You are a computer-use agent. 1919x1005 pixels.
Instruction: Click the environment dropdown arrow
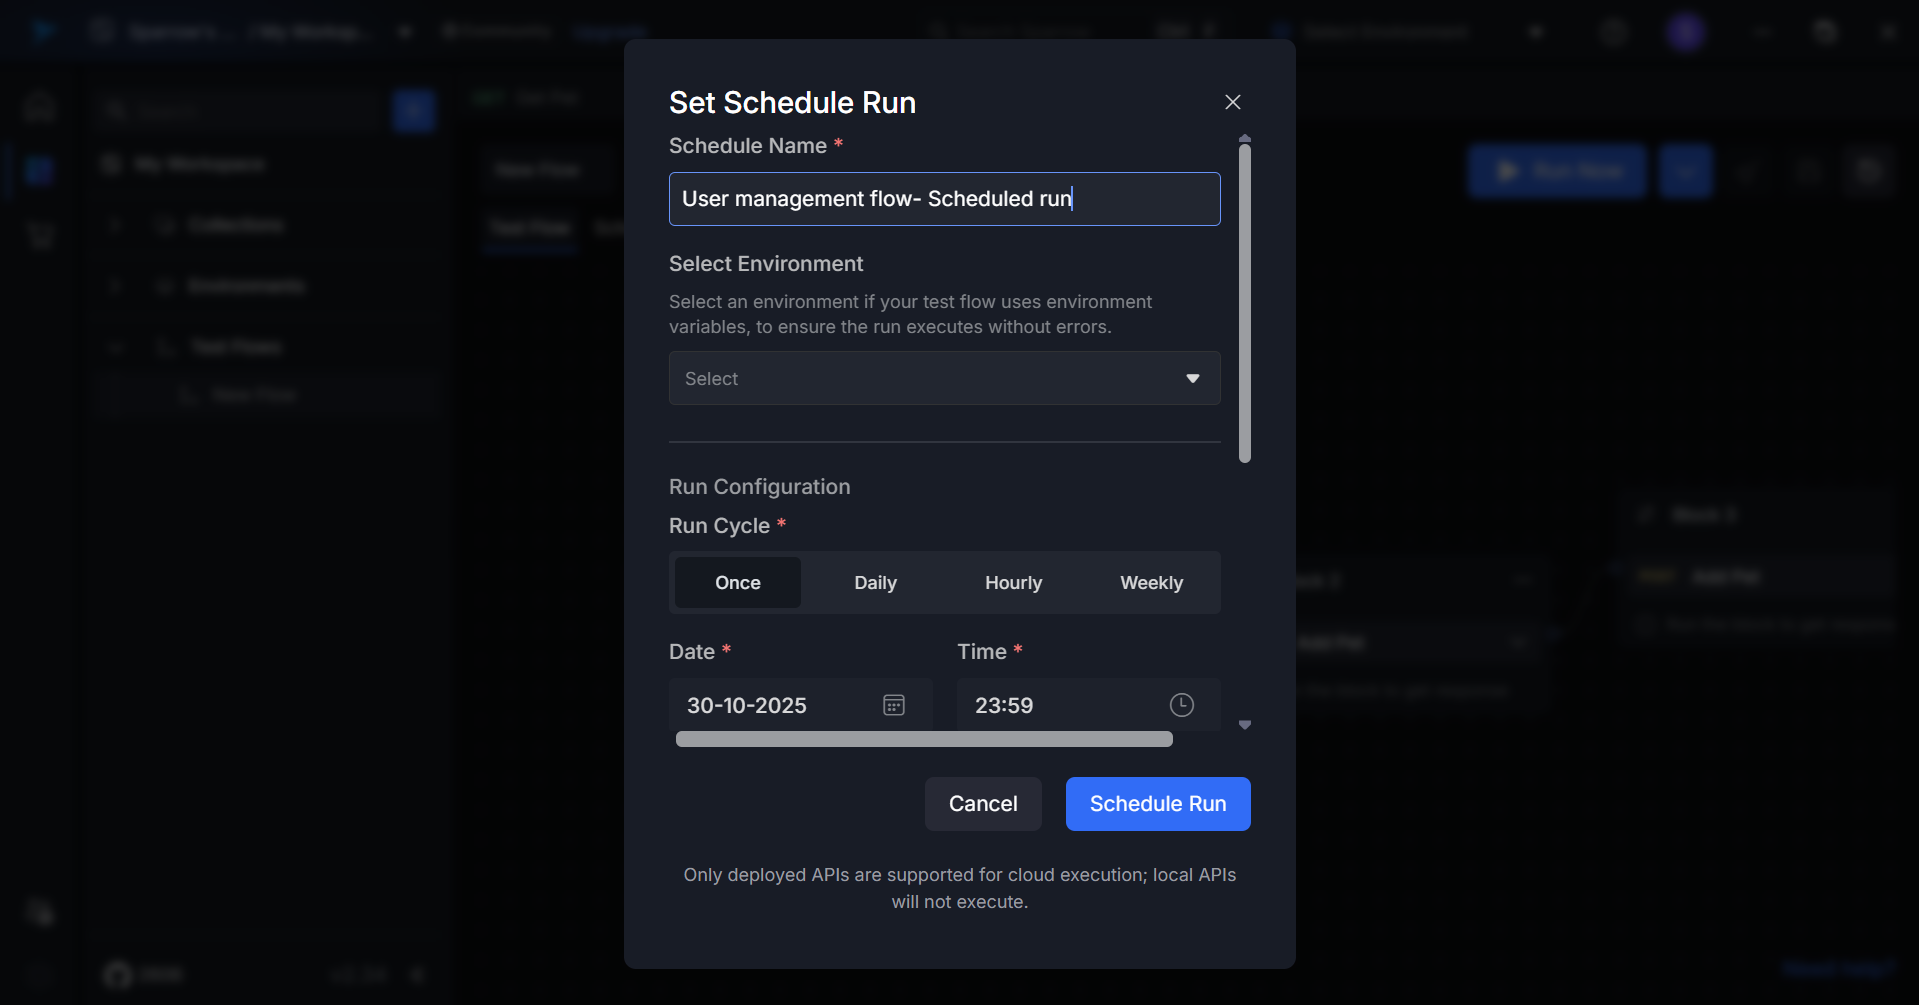(1192, 378)
